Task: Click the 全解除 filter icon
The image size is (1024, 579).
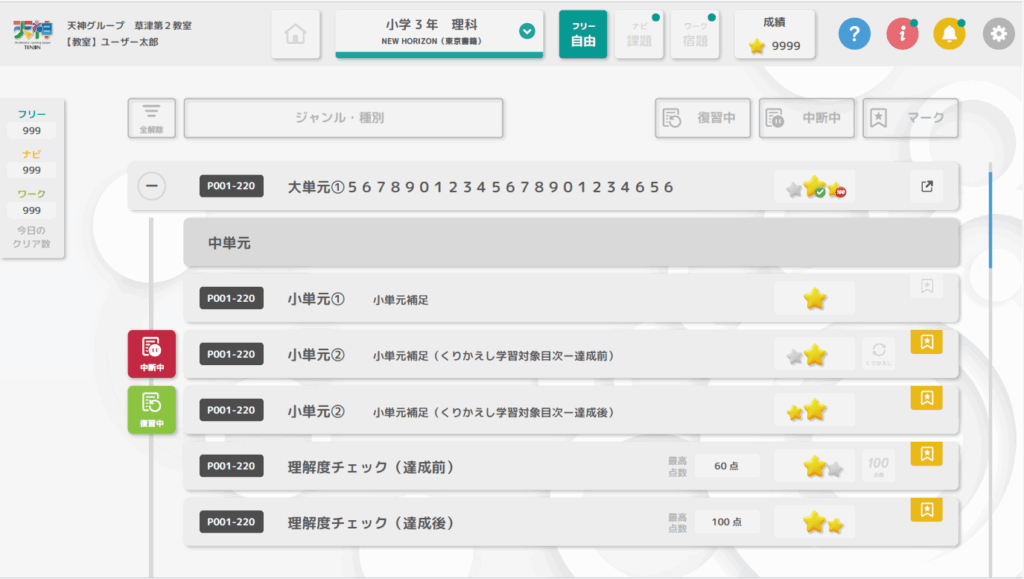Action: pyautogui.click(x=152, y=118)
